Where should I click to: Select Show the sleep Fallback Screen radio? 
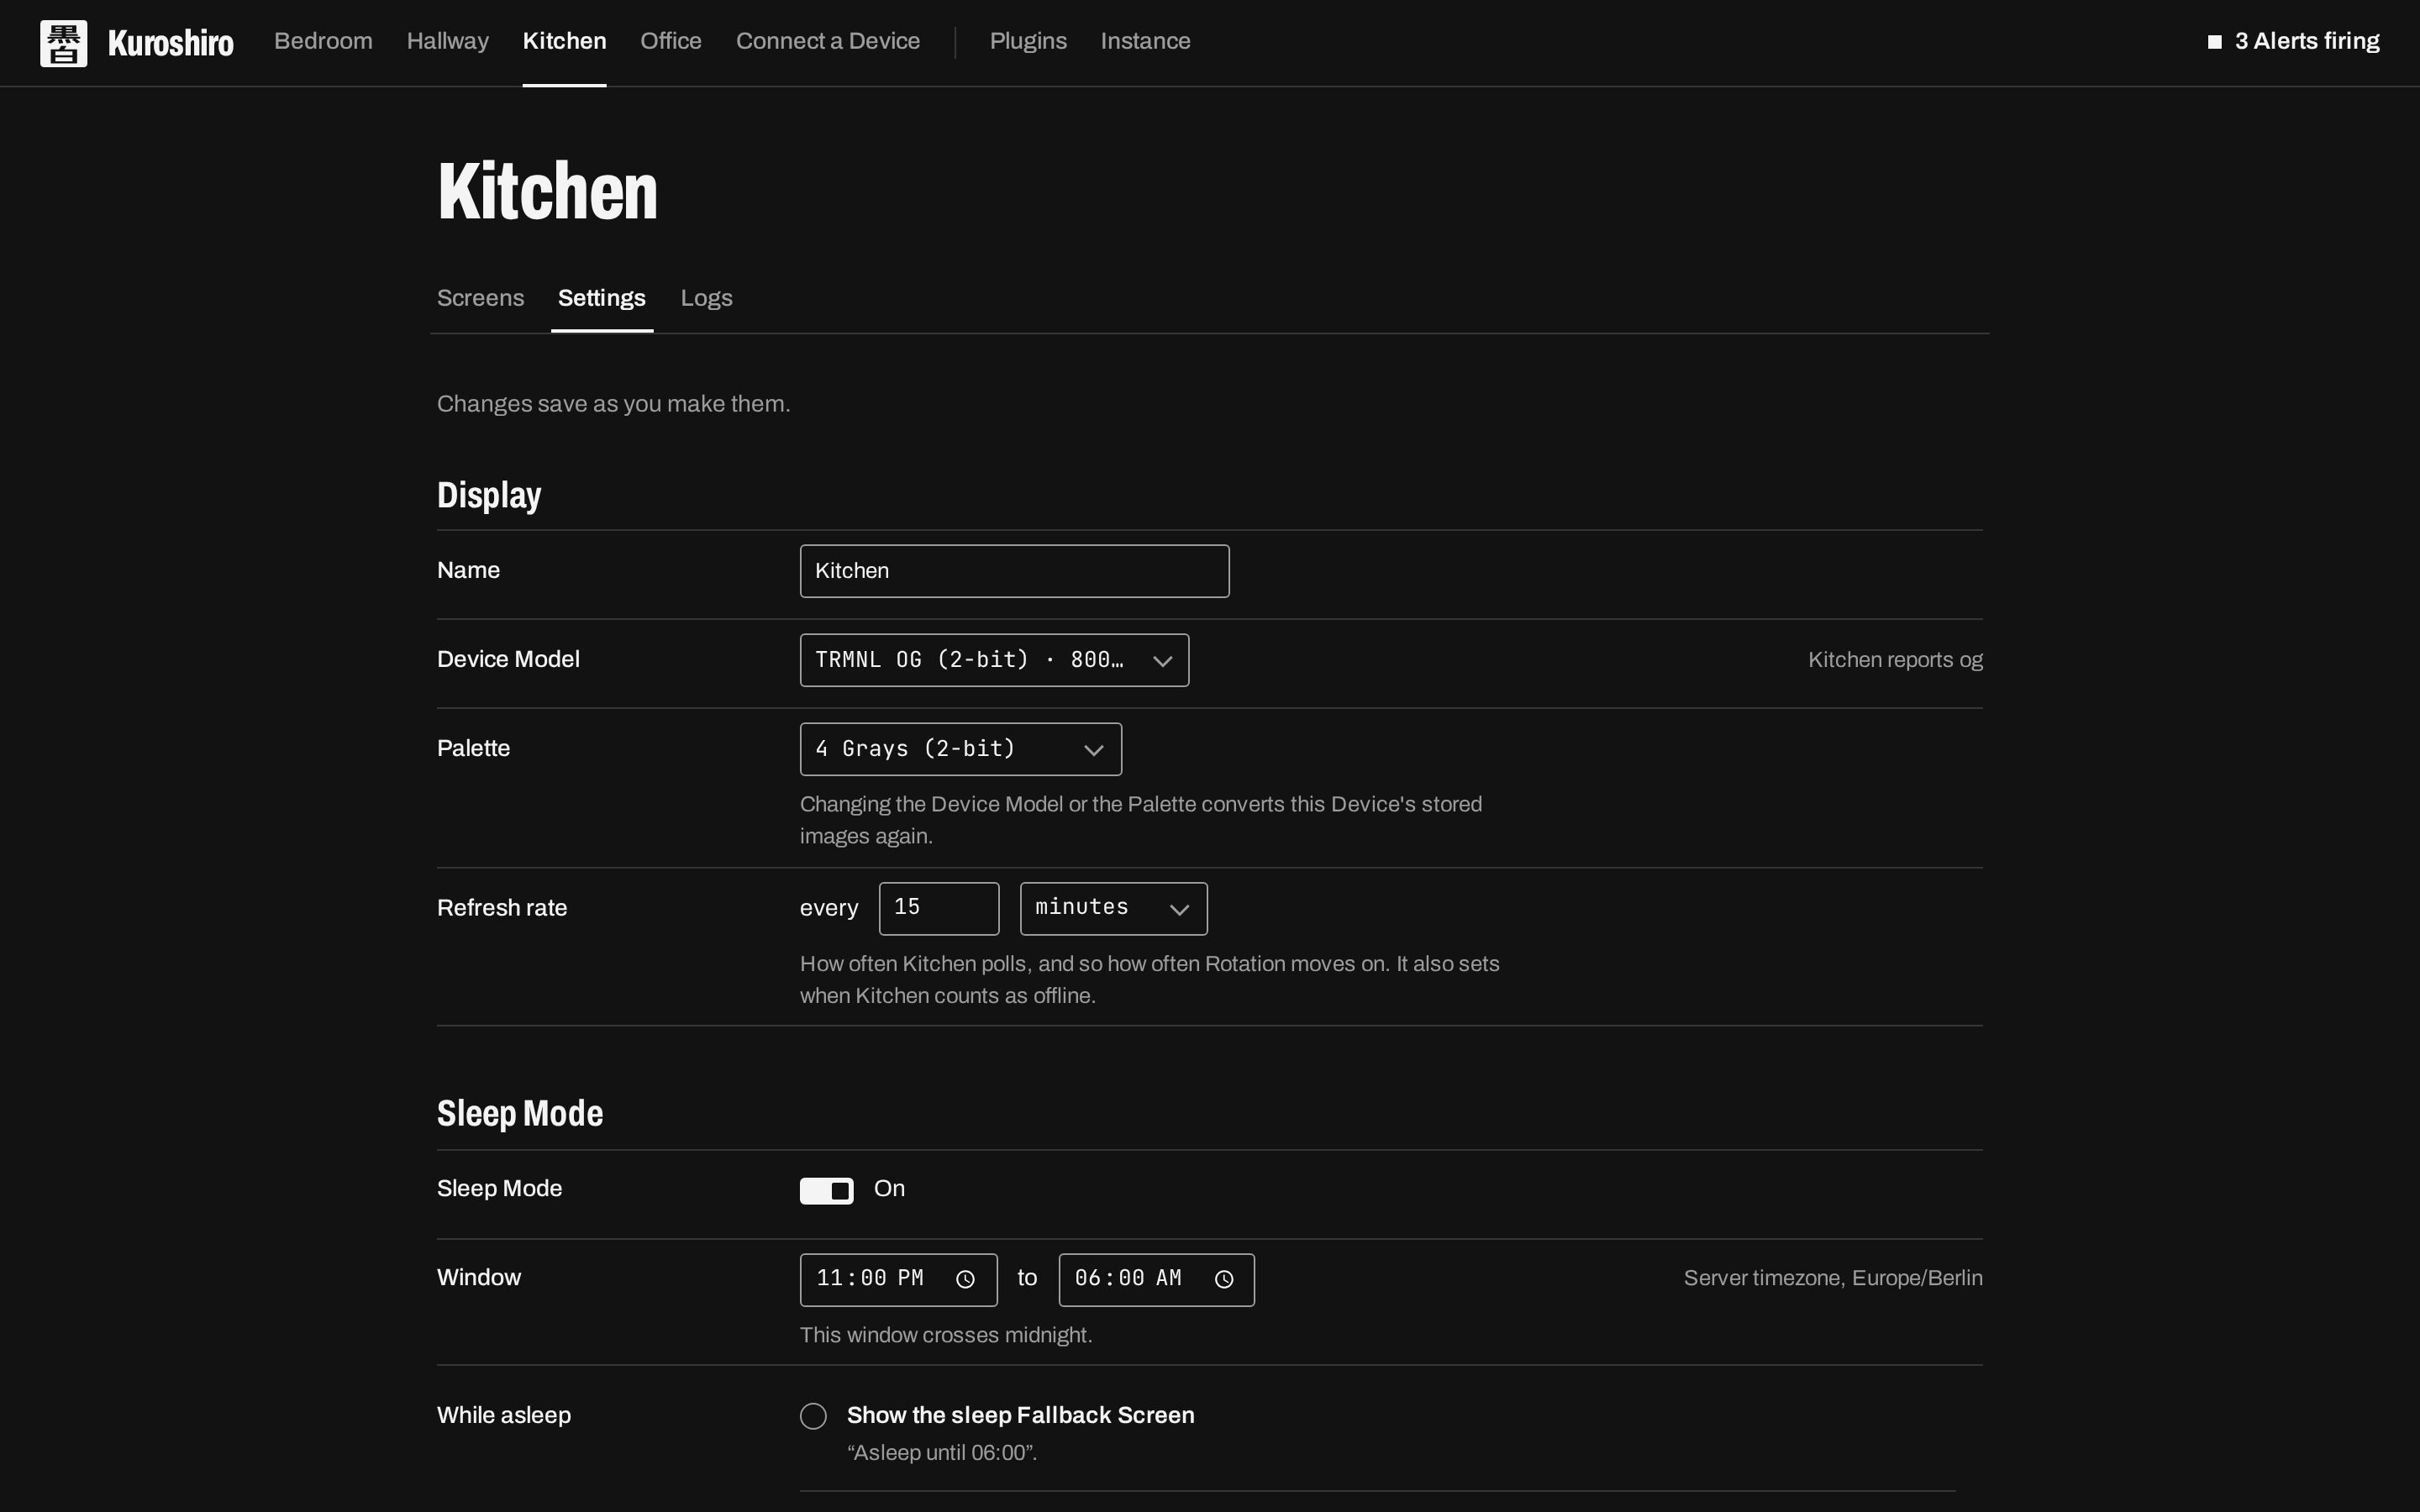[x=813, y=1416]
